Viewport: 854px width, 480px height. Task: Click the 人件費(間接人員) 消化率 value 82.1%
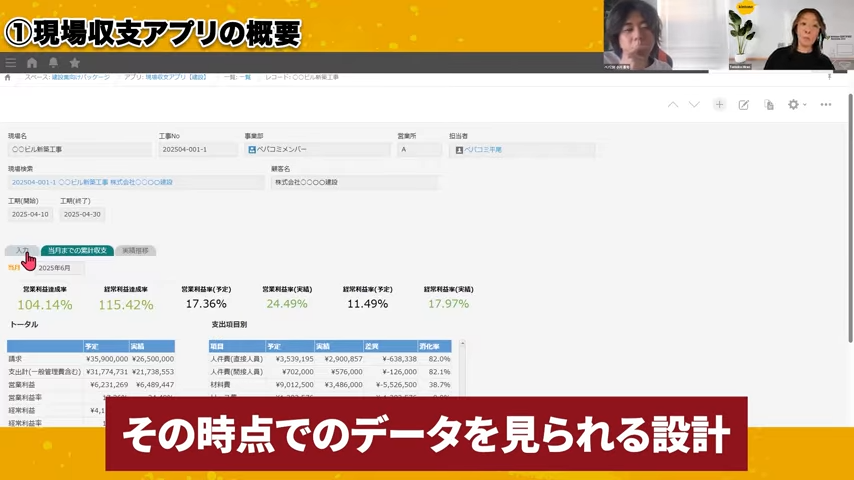click(440, 372)
